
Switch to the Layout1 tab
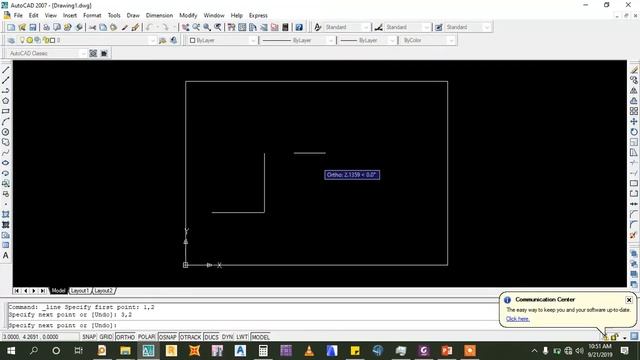(80, 291)
